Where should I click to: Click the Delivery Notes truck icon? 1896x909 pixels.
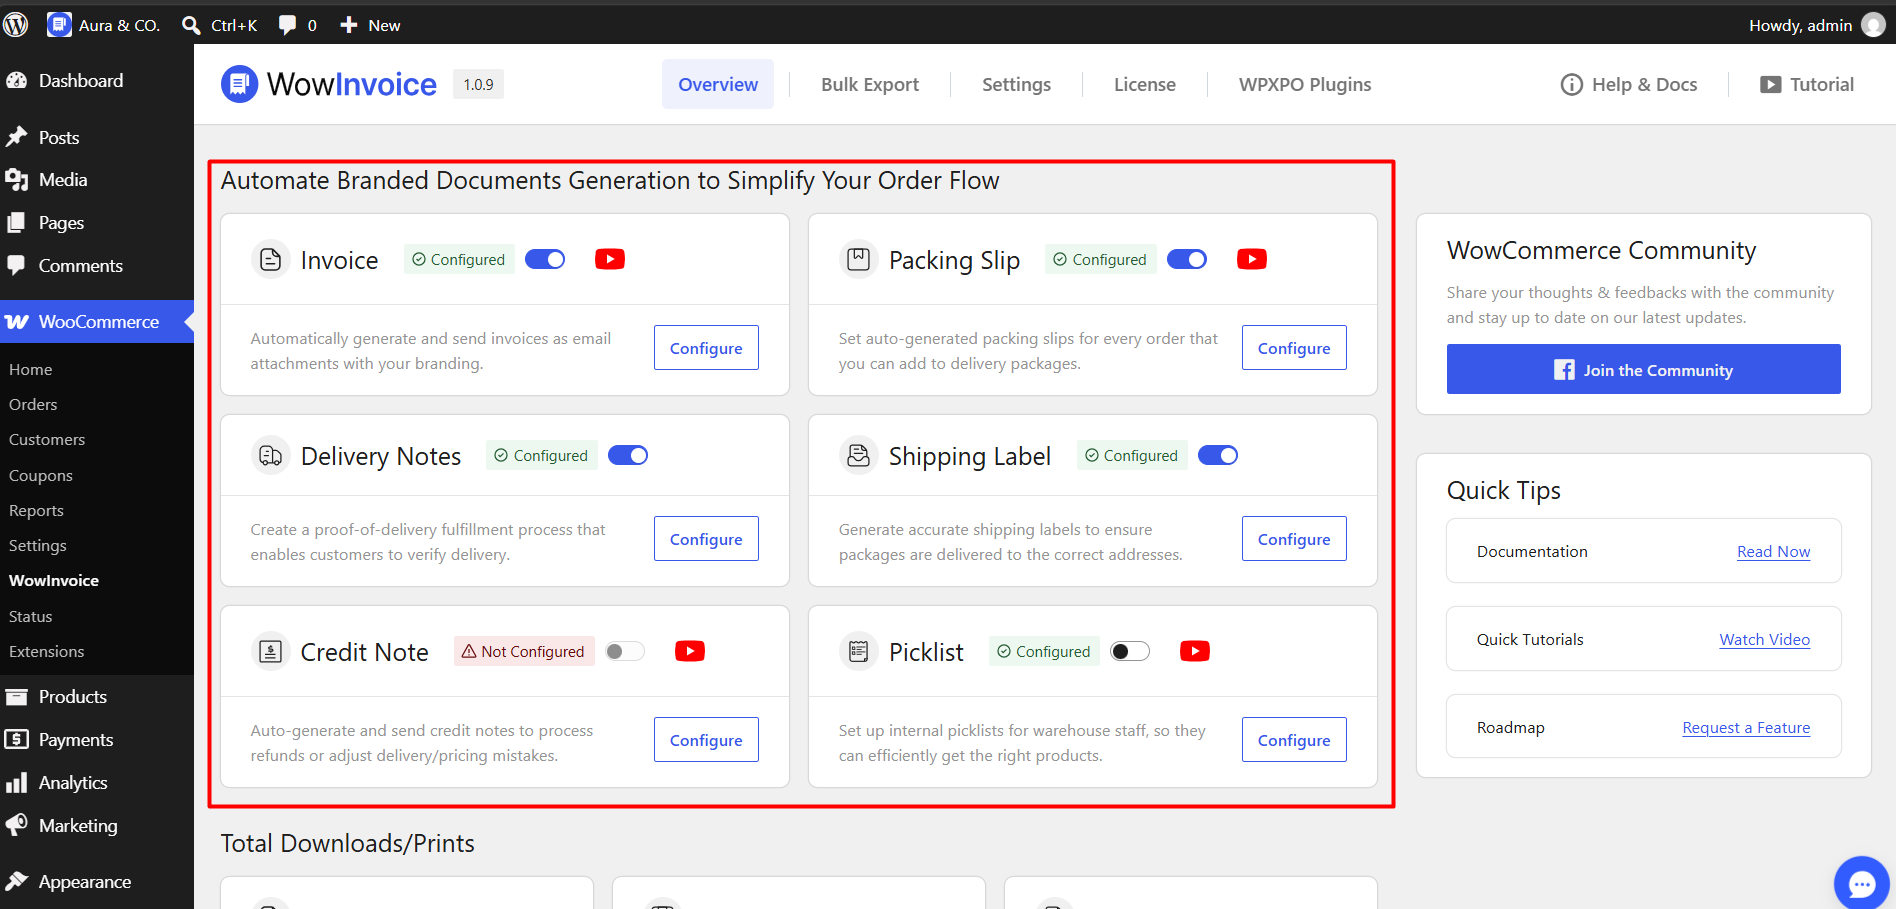[x=270, y=456]
